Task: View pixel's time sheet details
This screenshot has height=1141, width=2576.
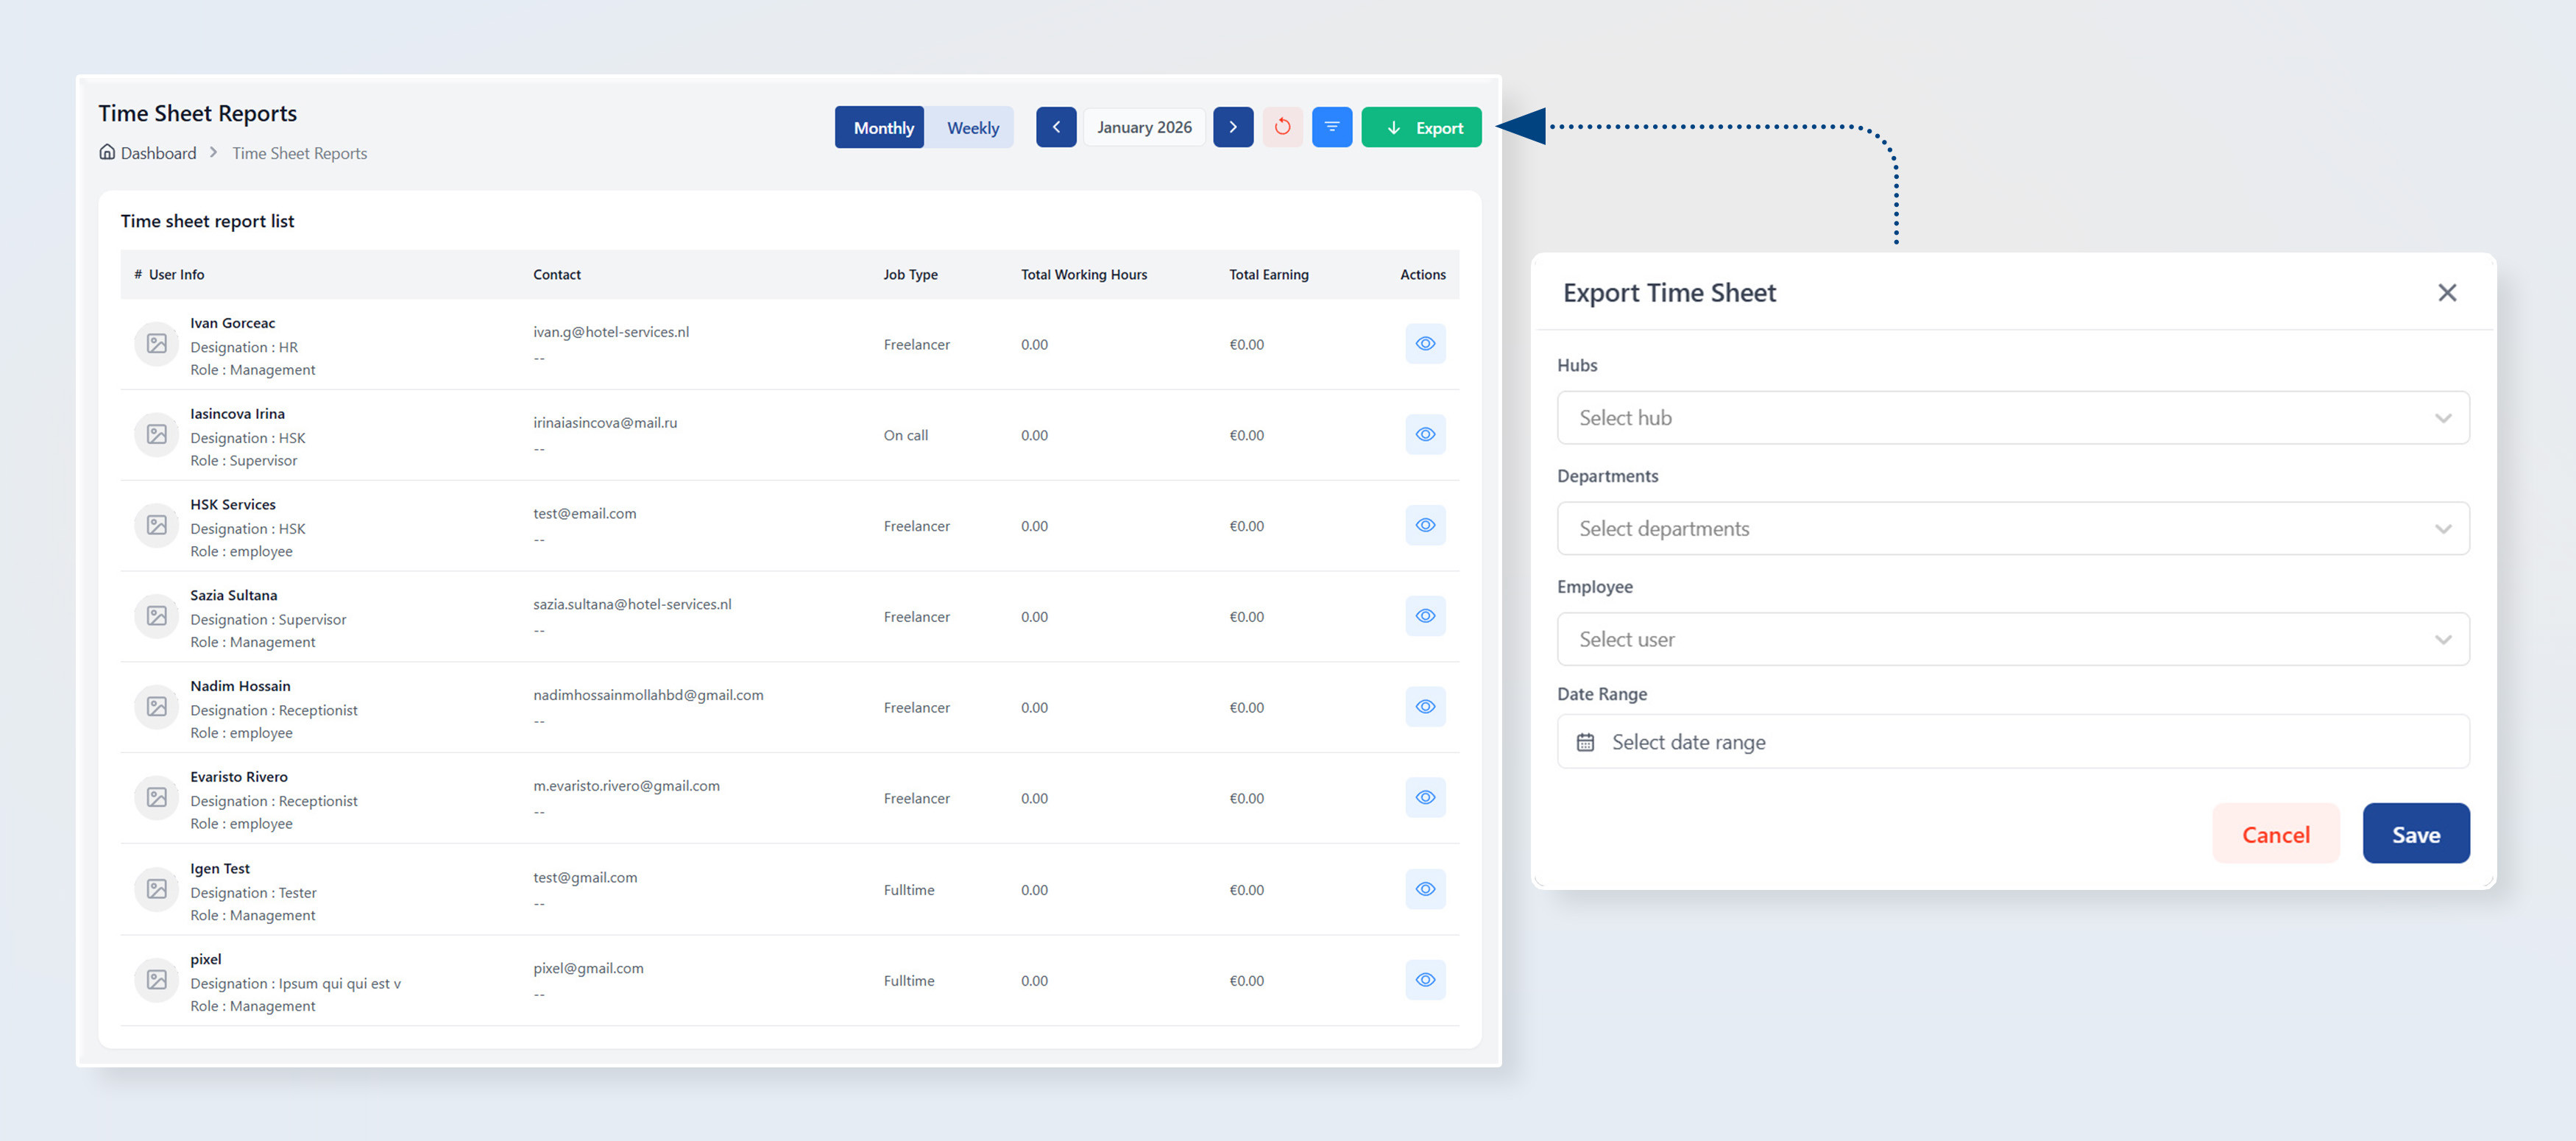Action: point(1425,980)
